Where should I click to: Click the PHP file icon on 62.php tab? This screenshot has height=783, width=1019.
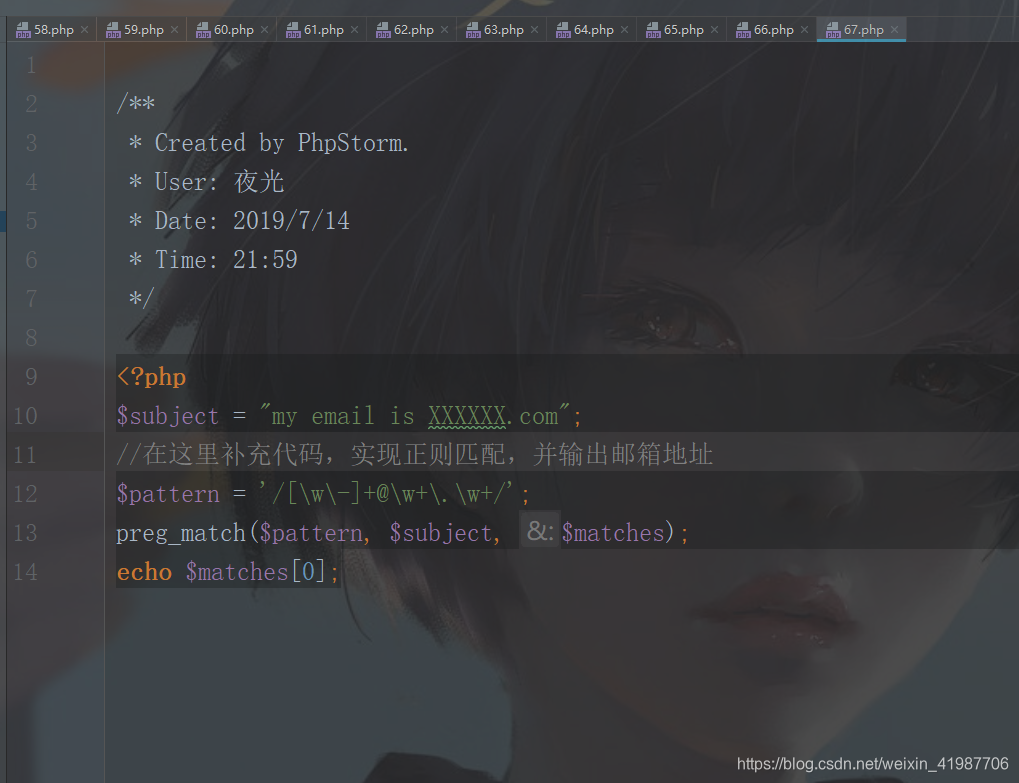coord(383,30)
